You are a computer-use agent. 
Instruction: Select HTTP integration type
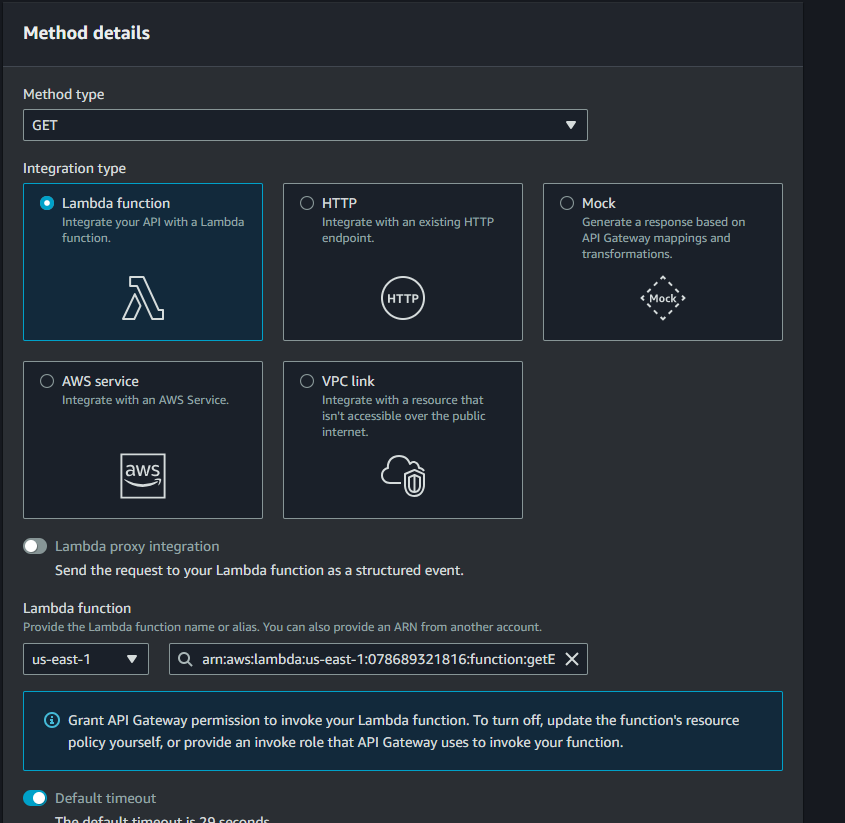(x=307, y=203)
